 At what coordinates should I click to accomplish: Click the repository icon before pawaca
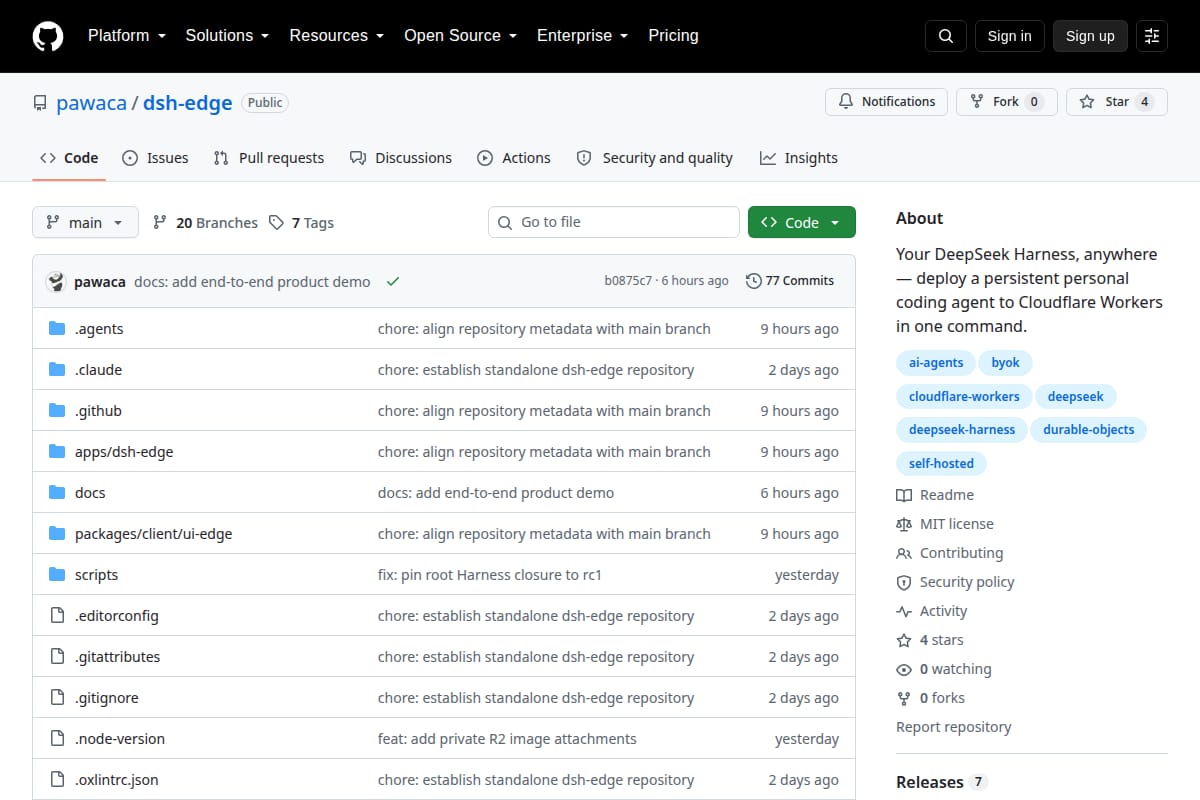coord(40,103)
